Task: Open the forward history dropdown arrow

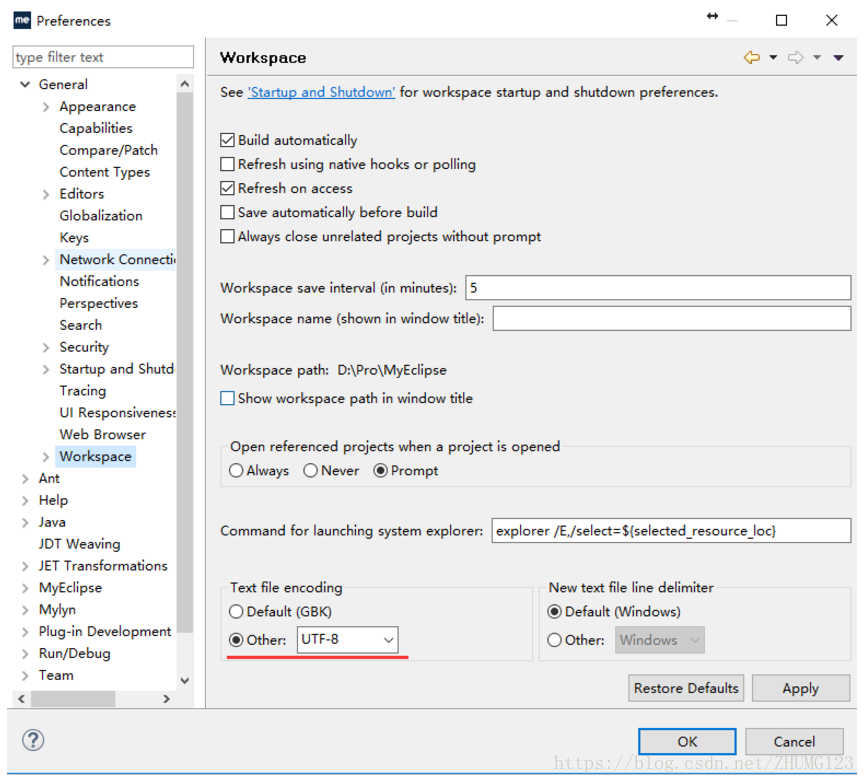Action: pos(817,57)
